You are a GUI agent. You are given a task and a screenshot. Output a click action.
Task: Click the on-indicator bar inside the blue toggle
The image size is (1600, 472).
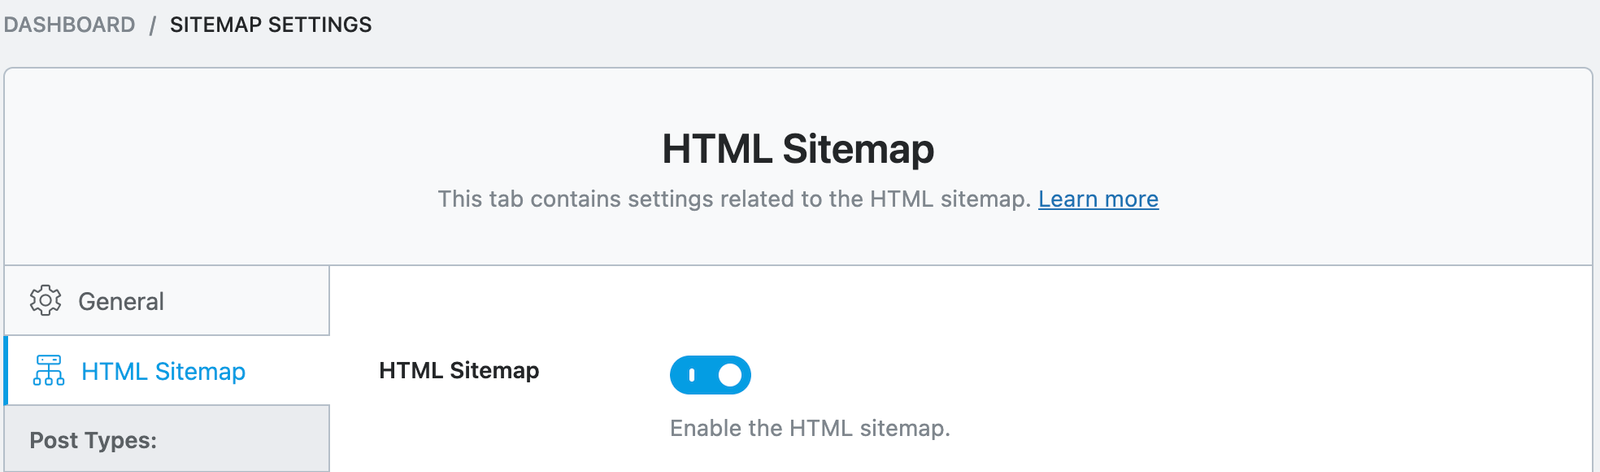click(692, 375)
